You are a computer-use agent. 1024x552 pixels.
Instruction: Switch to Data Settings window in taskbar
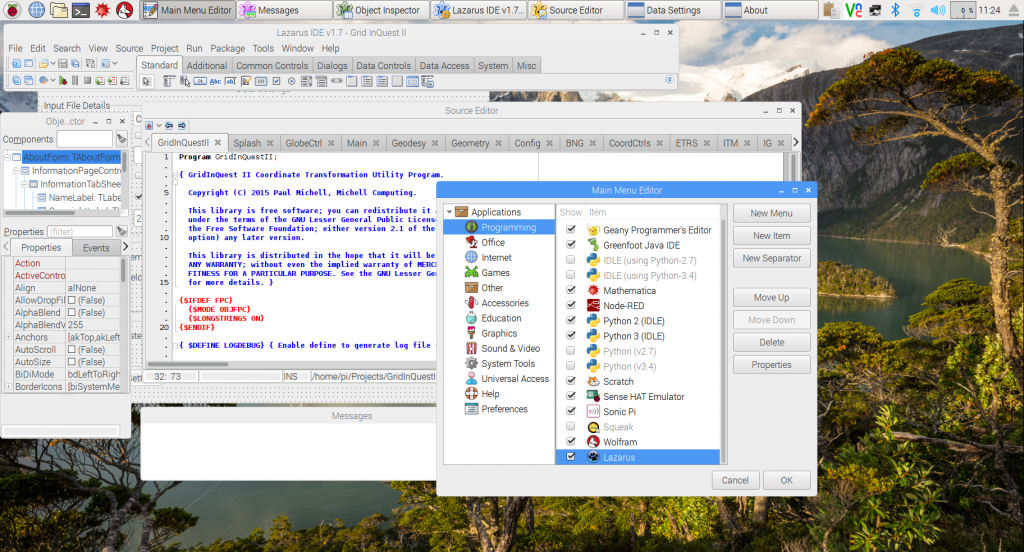pos(673,10)
